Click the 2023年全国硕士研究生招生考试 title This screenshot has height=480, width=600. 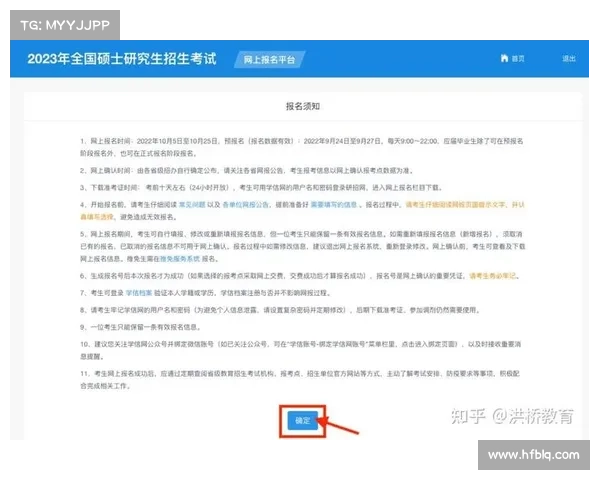coord(122,59)
